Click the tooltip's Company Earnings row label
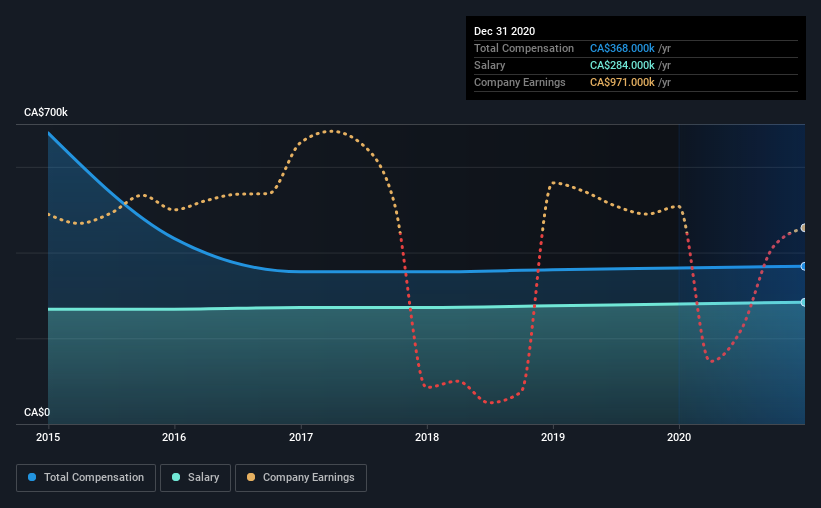Viewport: 821px width, 508px height. click(x=520, y=82)
